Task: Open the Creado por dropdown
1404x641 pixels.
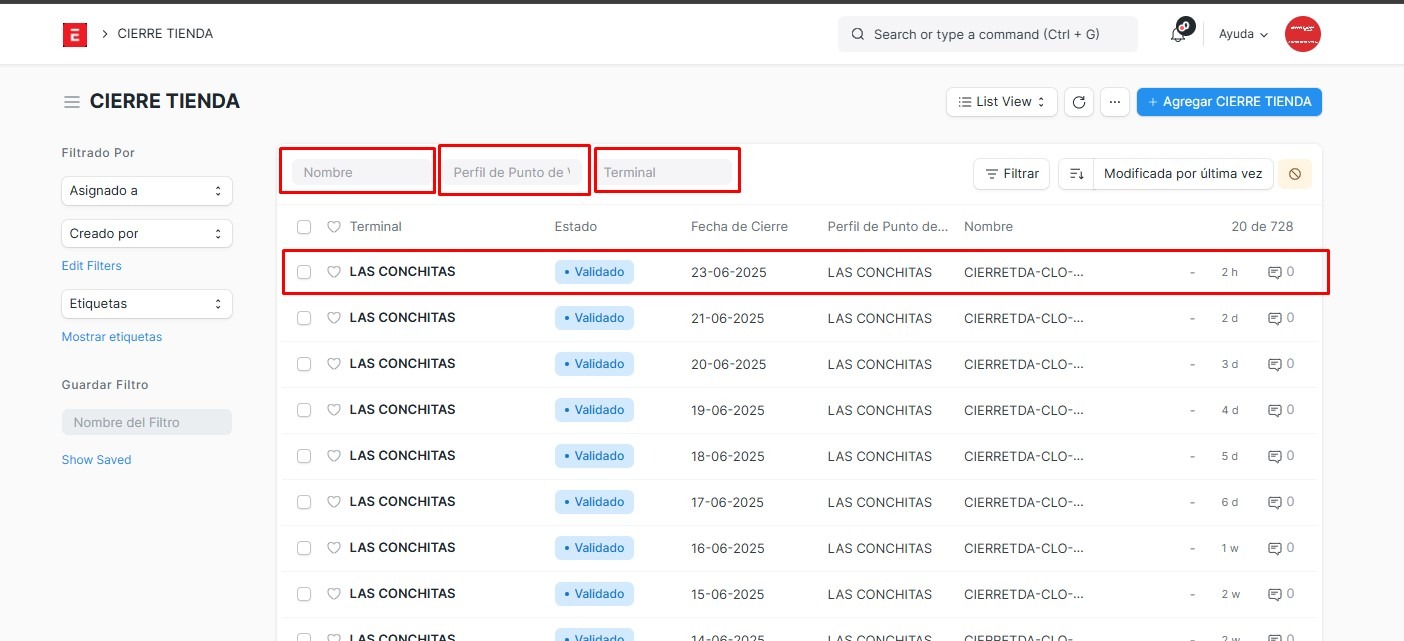Action: (x=147, y=234)
